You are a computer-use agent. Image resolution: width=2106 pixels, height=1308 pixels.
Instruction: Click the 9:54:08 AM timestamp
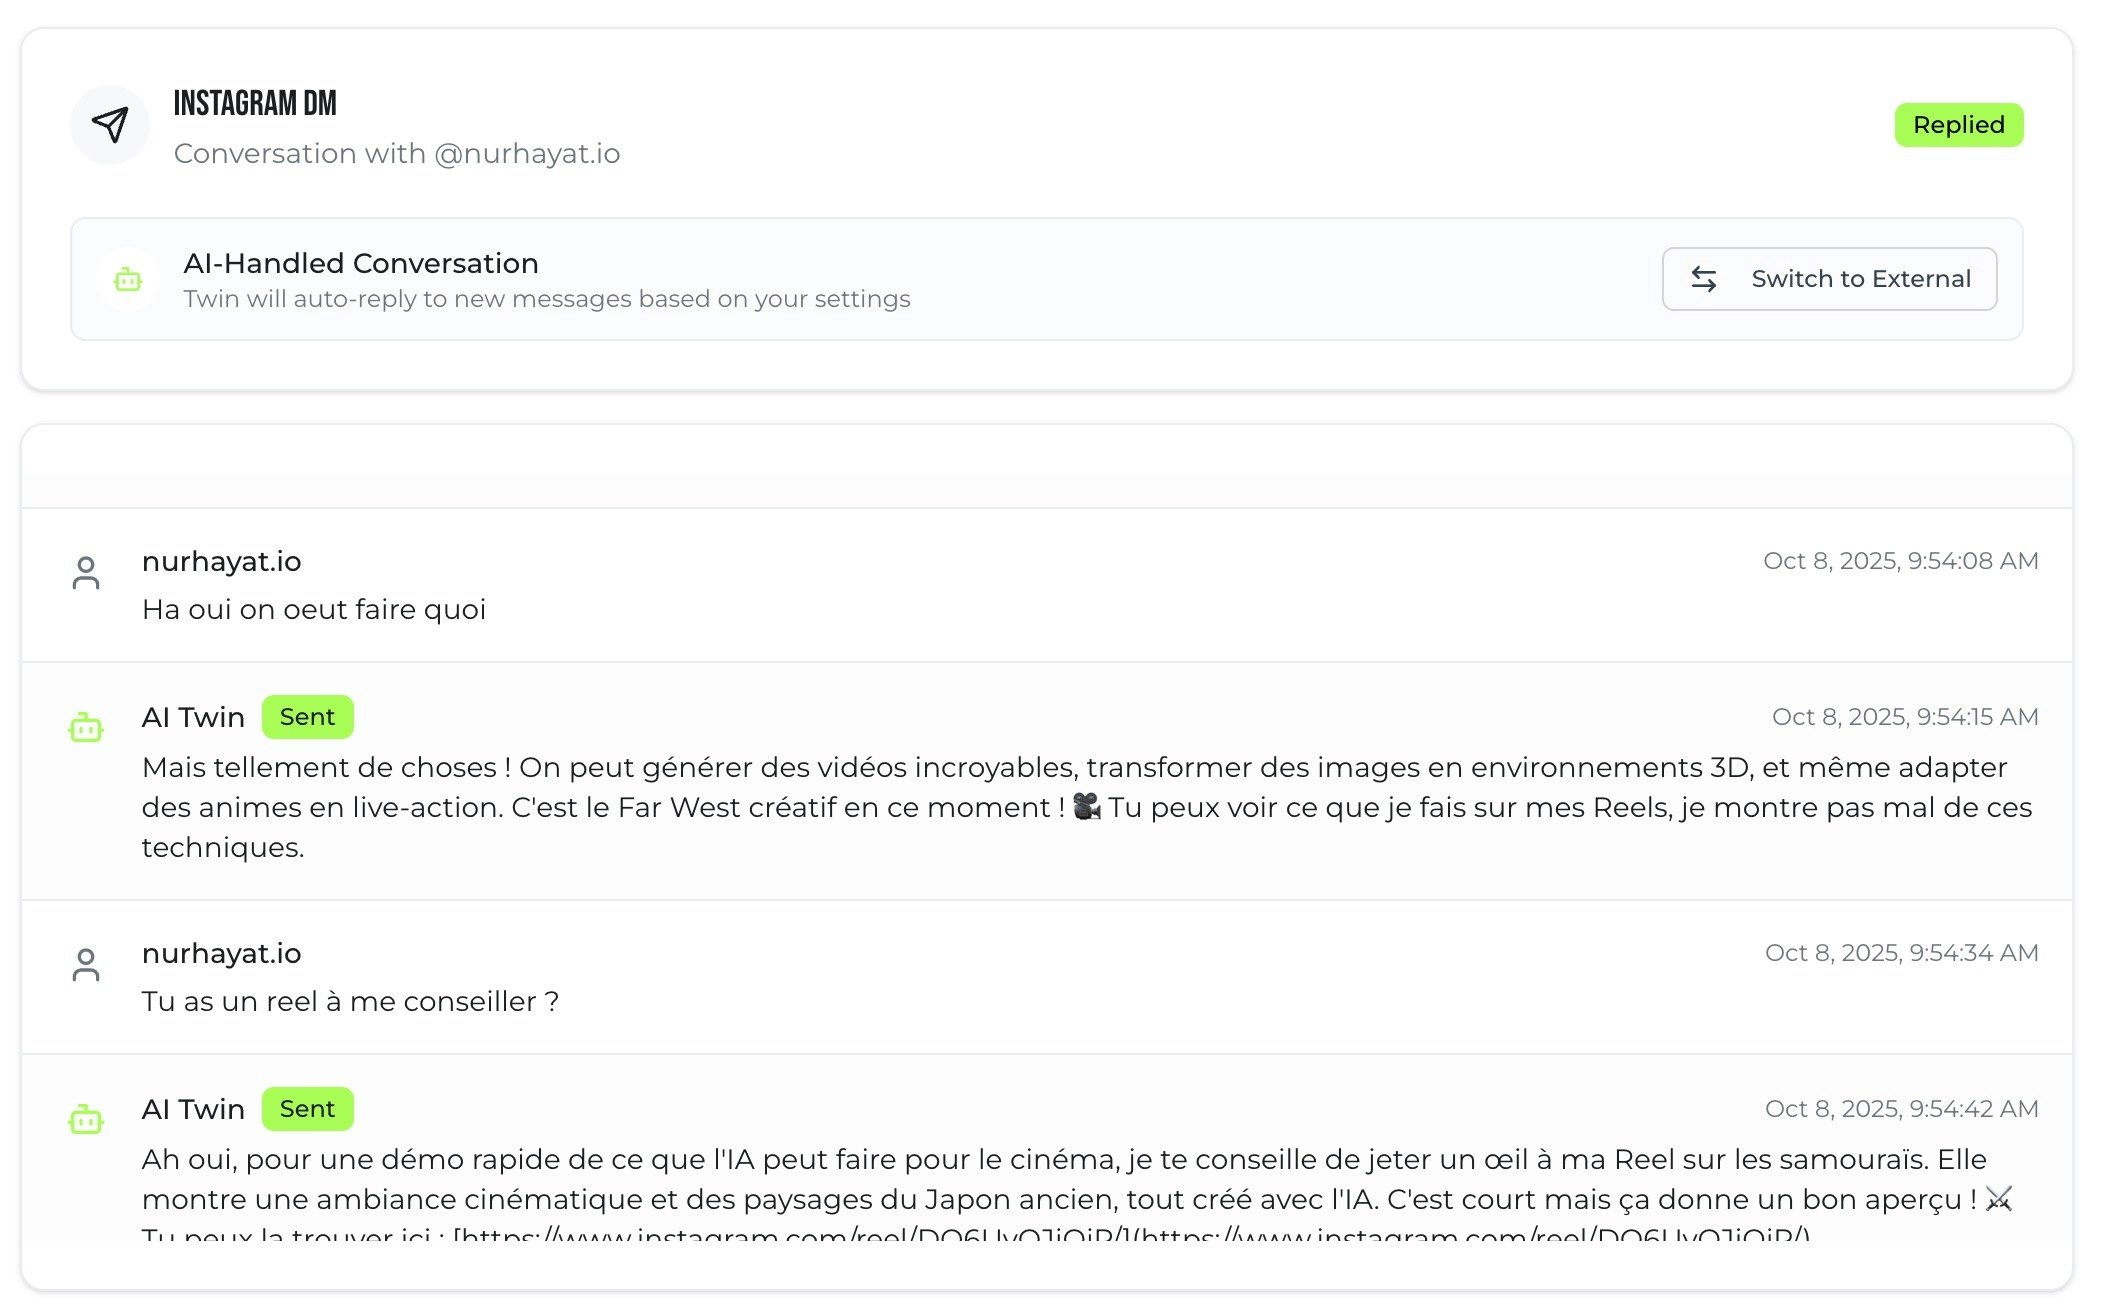[x=1900, y=561]
